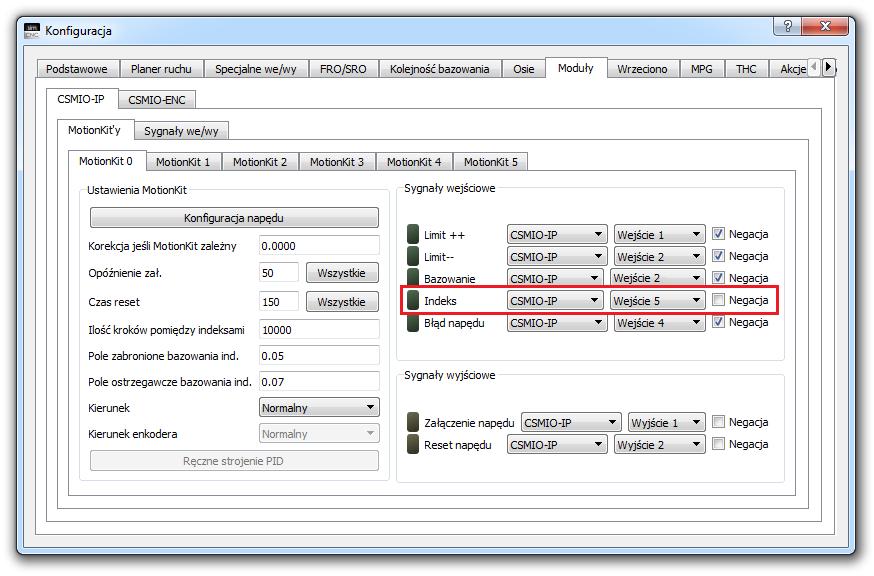Select the MotionKit 1 tab
This screenshot has height=576, width=874.
click(183, 162)
